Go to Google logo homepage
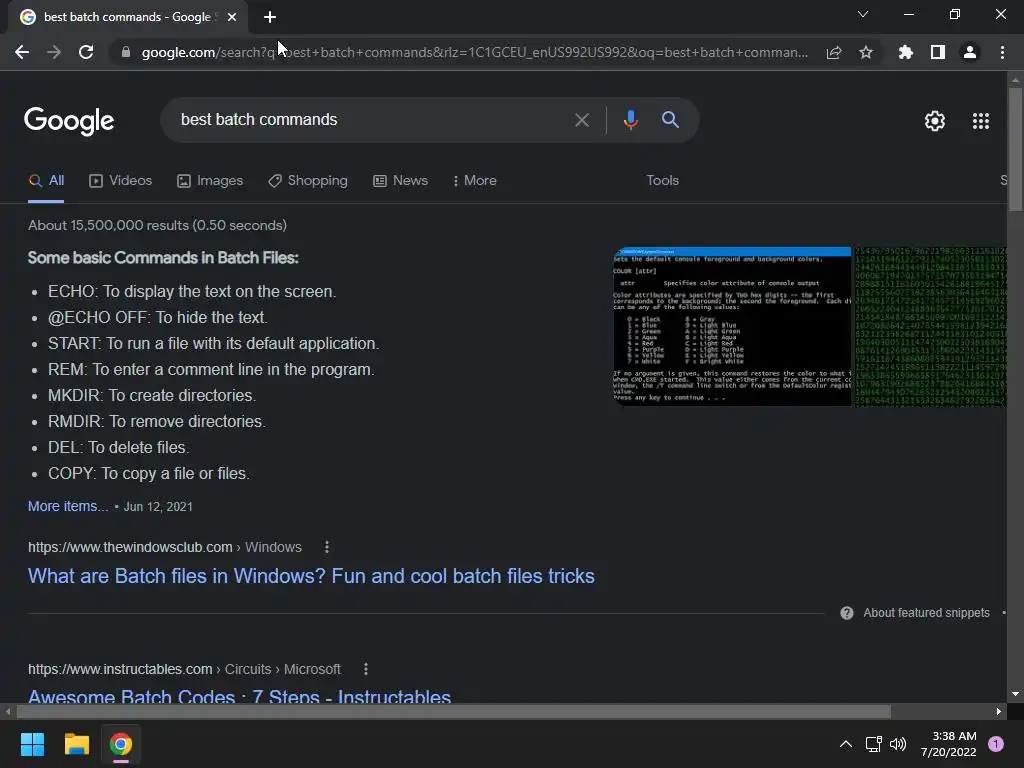This screenshot has height=768, width=1024. pos(69,121)
